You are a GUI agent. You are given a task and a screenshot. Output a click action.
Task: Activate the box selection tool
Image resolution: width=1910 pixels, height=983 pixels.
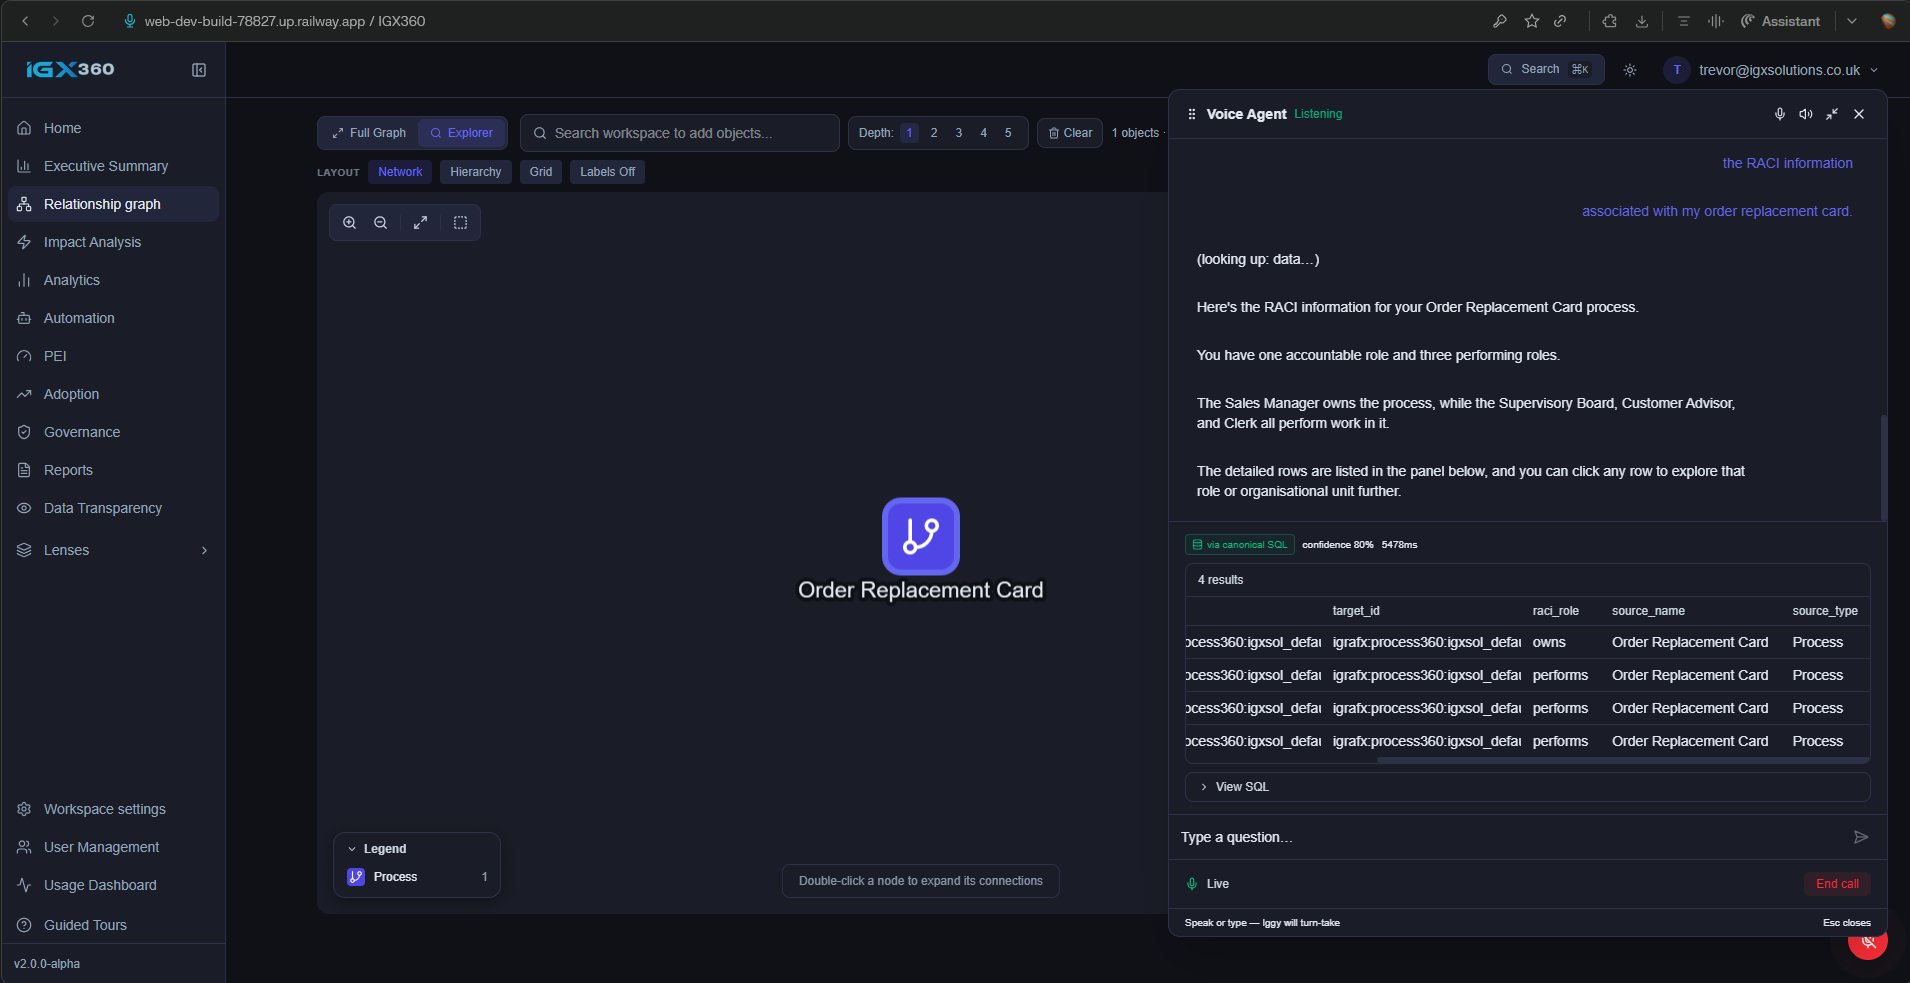click(x=461, y=223)
